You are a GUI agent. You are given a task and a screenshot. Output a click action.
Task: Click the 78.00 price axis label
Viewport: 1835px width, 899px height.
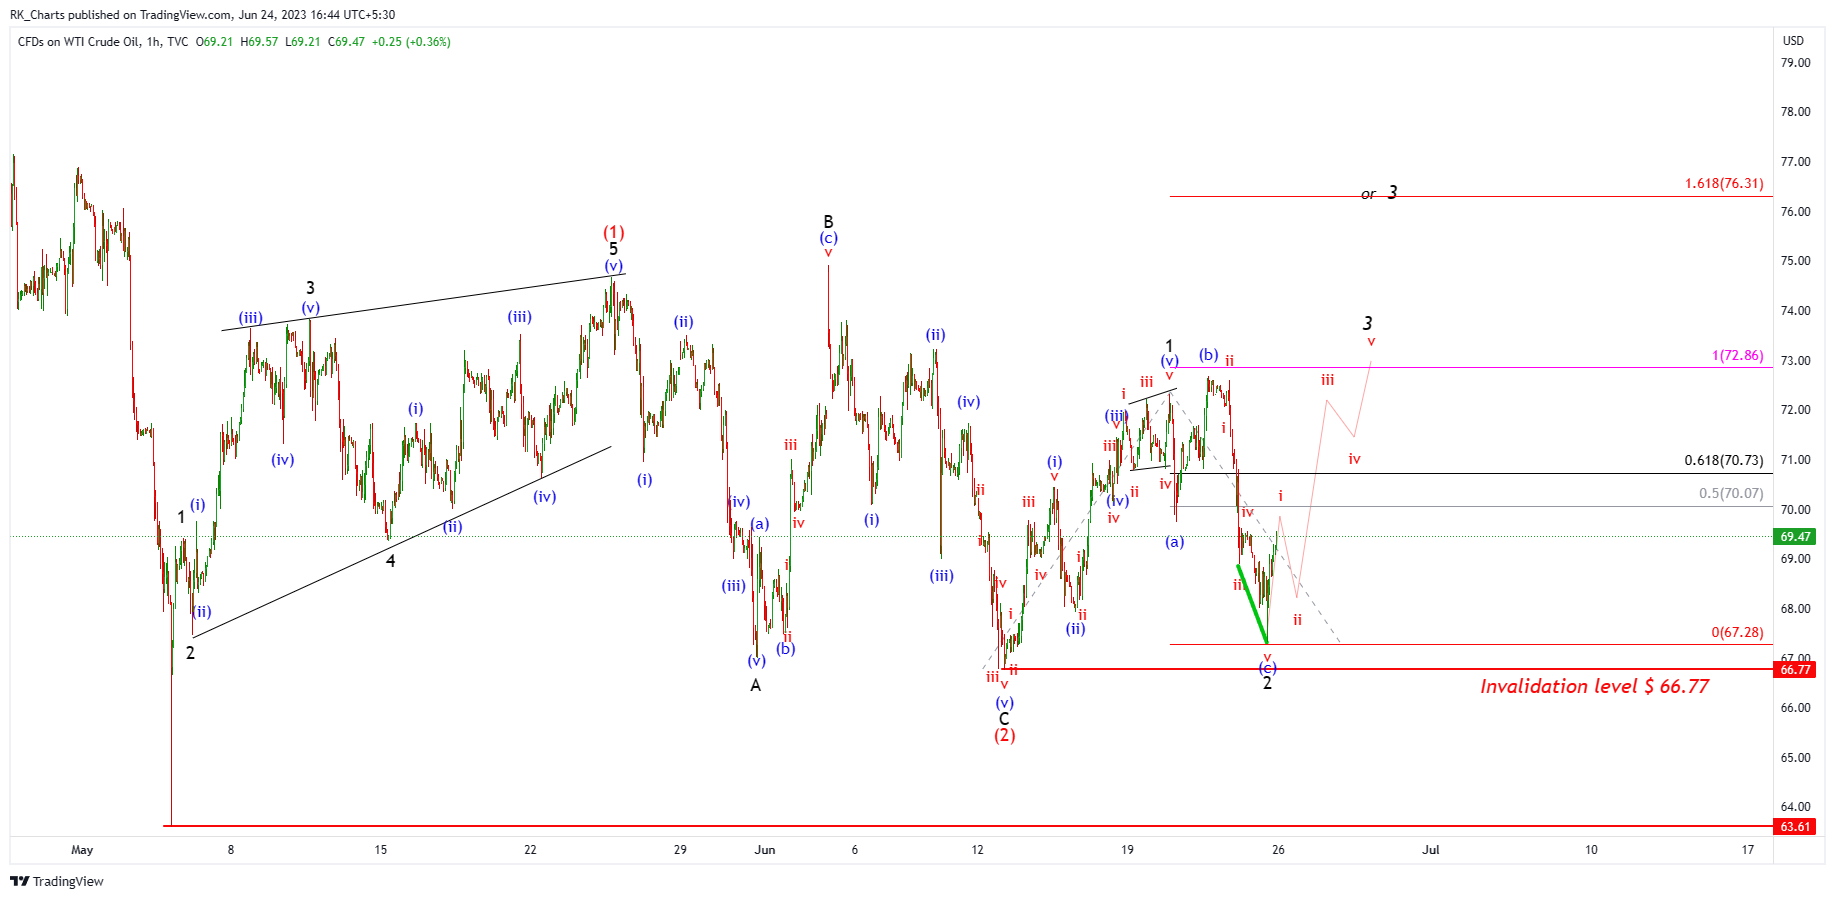click(1795, 112)
